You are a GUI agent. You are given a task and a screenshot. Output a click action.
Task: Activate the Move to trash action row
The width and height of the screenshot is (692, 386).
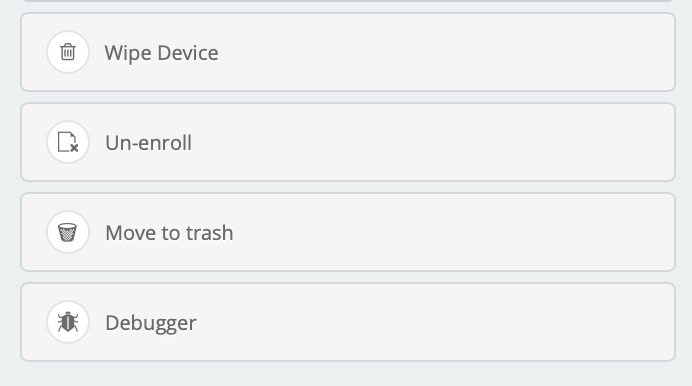pos(348,232)
